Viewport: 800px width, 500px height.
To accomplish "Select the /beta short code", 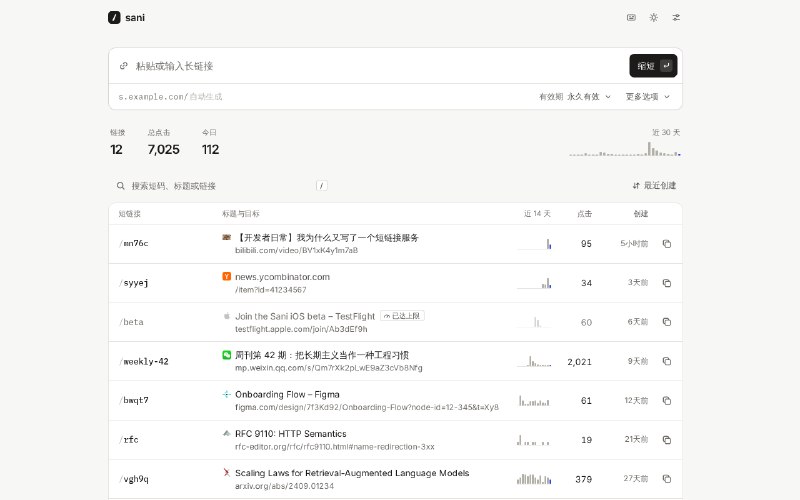I will (131, 322).
